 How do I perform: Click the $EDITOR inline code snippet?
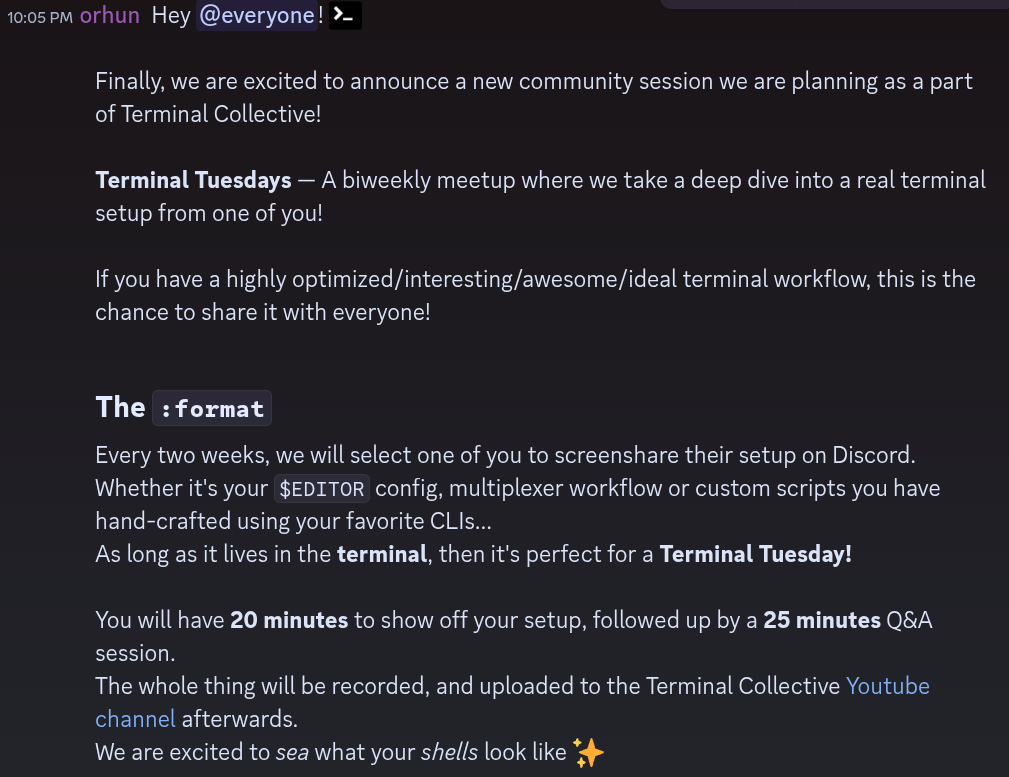322,488
